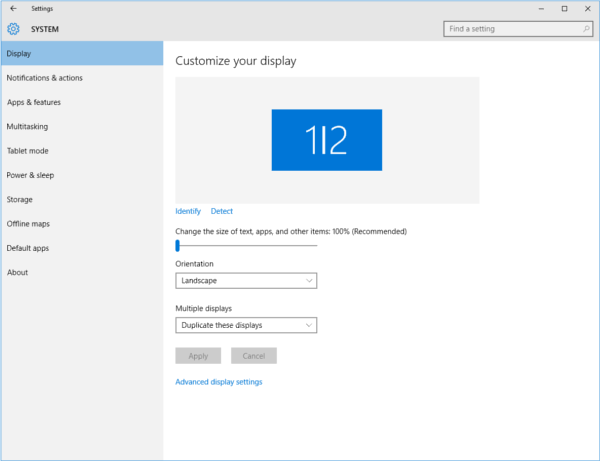Go to Apps & features
The image size is (600, 461).
tap(82, 102)
